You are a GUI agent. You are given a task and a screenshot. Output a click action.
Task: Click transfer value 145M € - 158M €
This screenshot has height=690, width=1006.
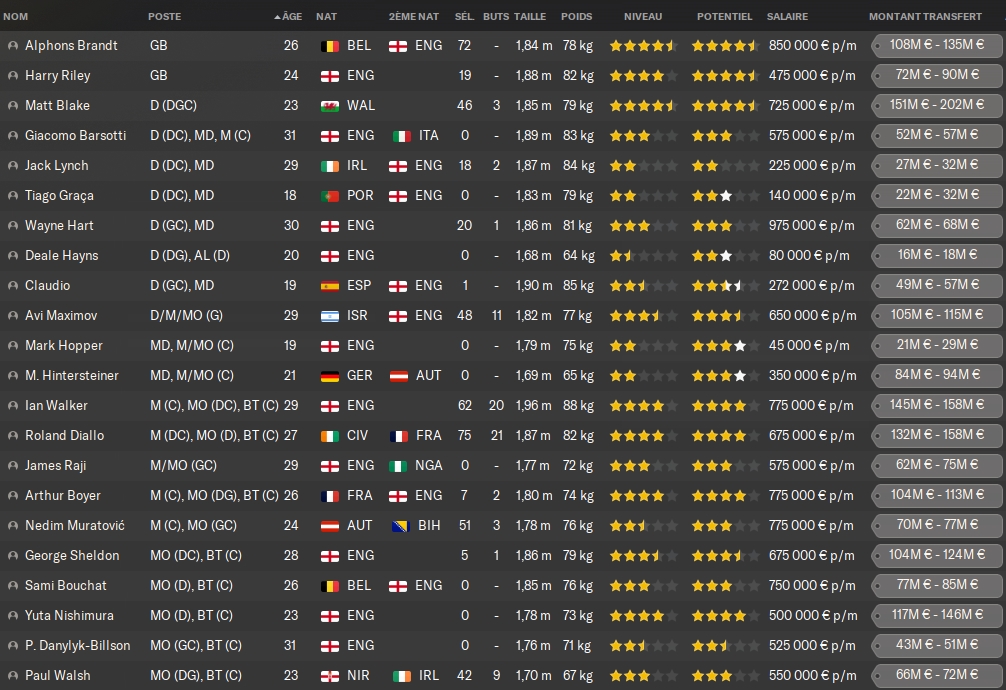tap(937, 405)
